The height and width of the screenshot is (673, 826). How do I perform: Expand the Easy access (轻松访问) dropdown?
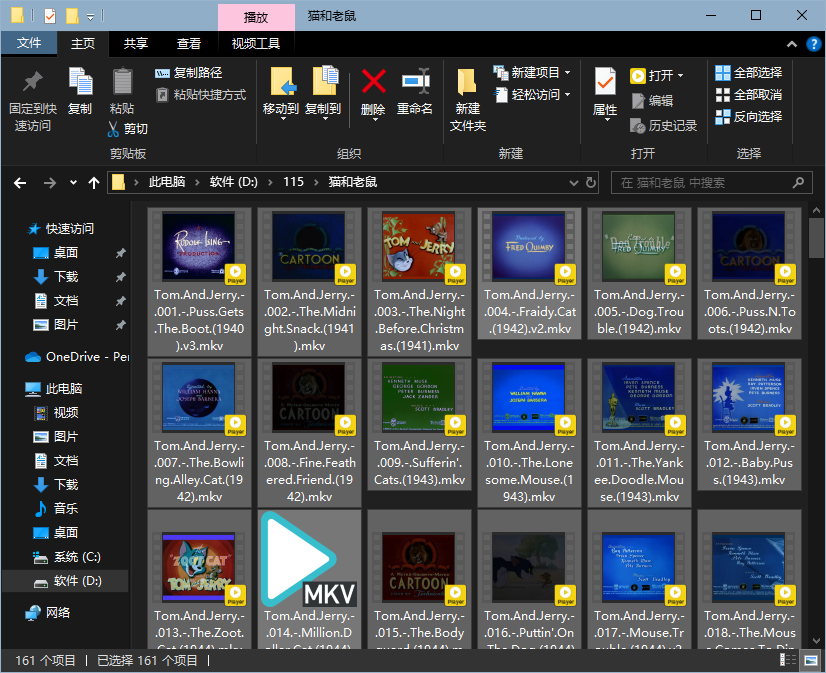click(x=567, y=95)
